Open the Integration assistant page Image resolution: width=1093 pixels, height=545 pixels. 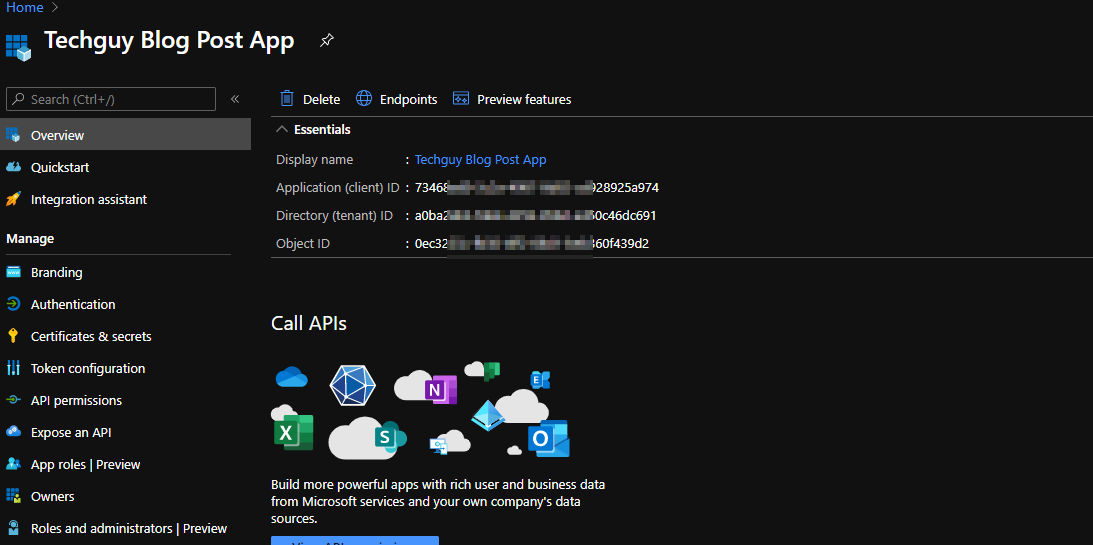click(x=89, y=199)
